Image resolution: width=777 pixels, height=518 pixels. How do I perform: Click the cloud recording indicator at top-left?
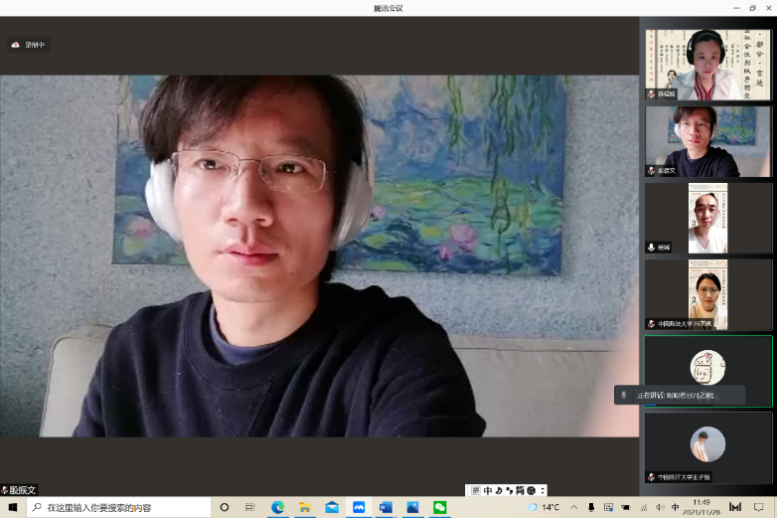pos(29,45)
